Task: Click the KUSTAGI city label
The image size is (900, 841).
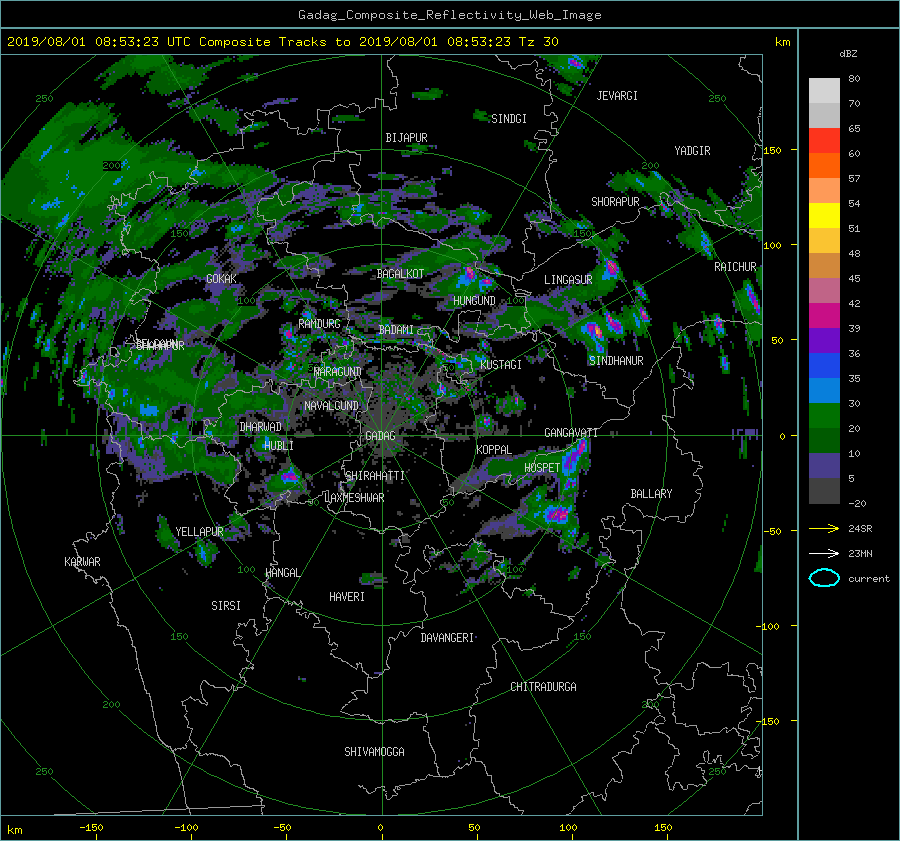Action: pos(501,365)
